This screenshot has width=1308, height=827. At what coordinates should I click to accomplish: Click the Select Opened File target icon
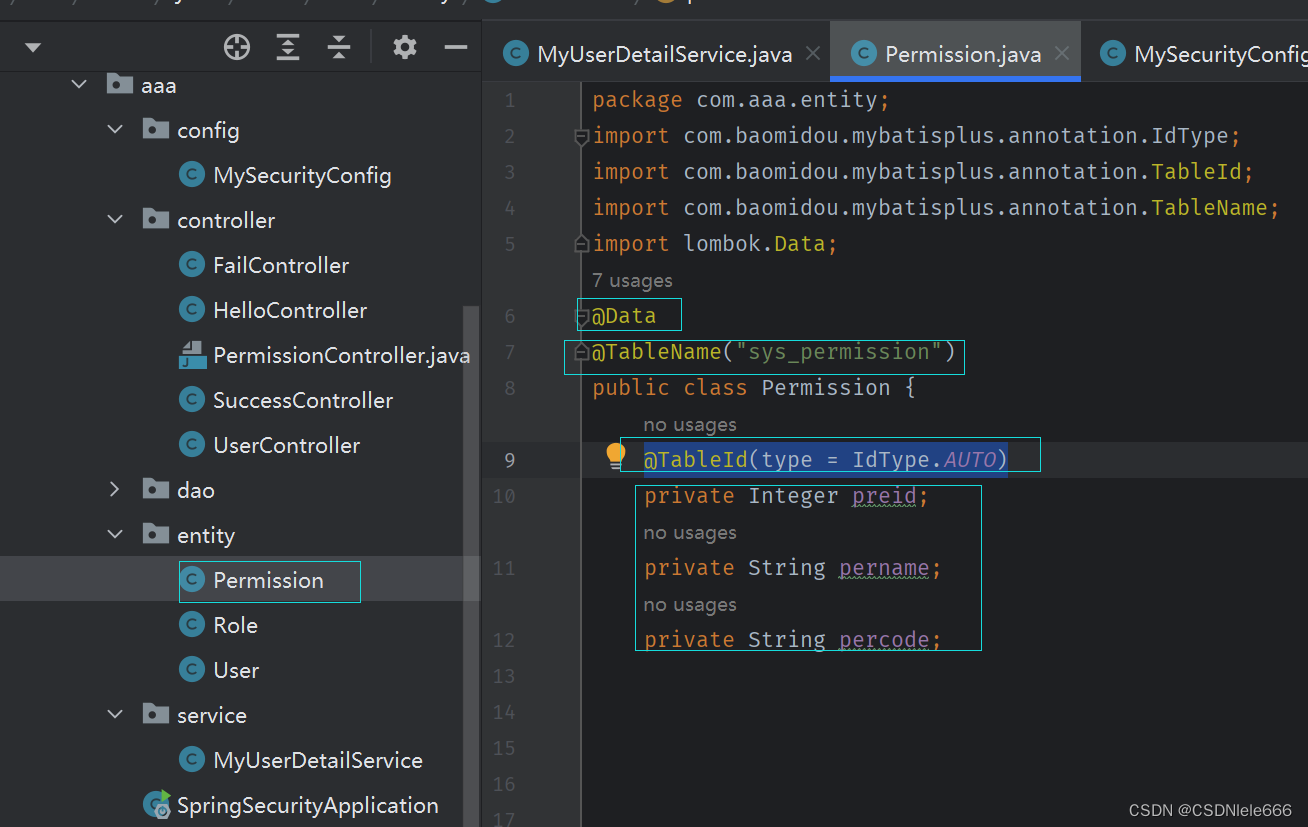click(x=236, y=46)
